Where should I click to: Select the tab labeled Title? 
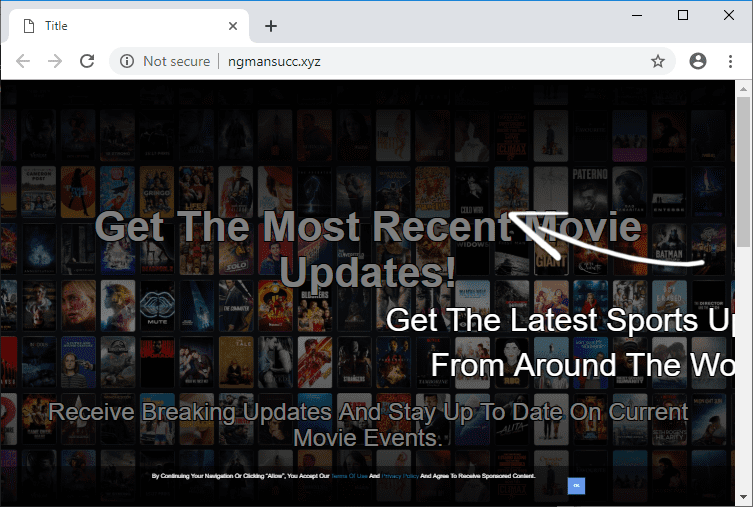[120, 26]
